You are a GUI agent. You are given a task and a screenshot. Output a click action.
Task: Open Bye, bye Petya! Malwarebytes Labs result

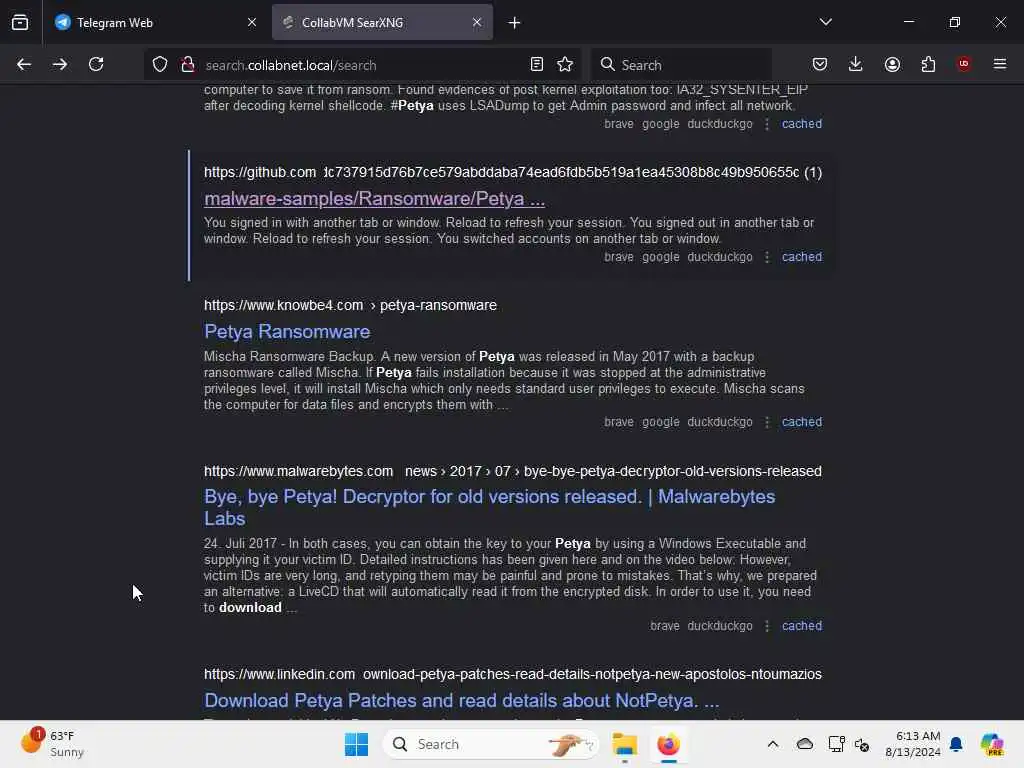click(489, 507)
